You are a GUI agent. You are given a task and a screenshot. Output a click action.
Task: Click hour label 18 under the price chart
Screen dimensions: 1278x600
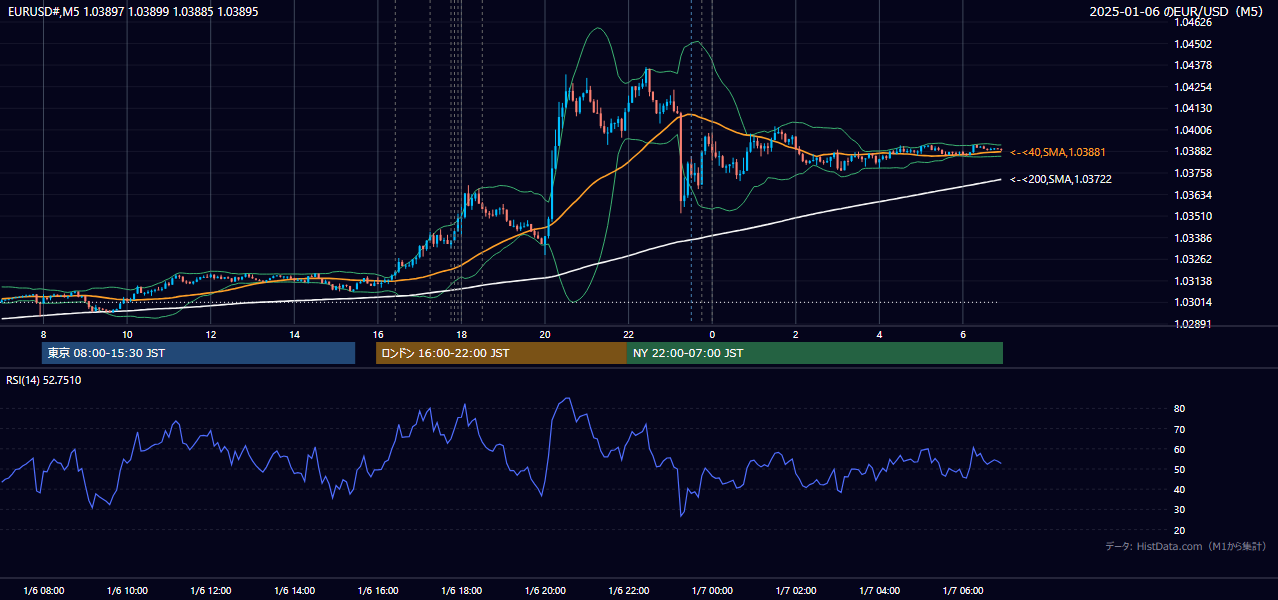click(x=461, y=334)
